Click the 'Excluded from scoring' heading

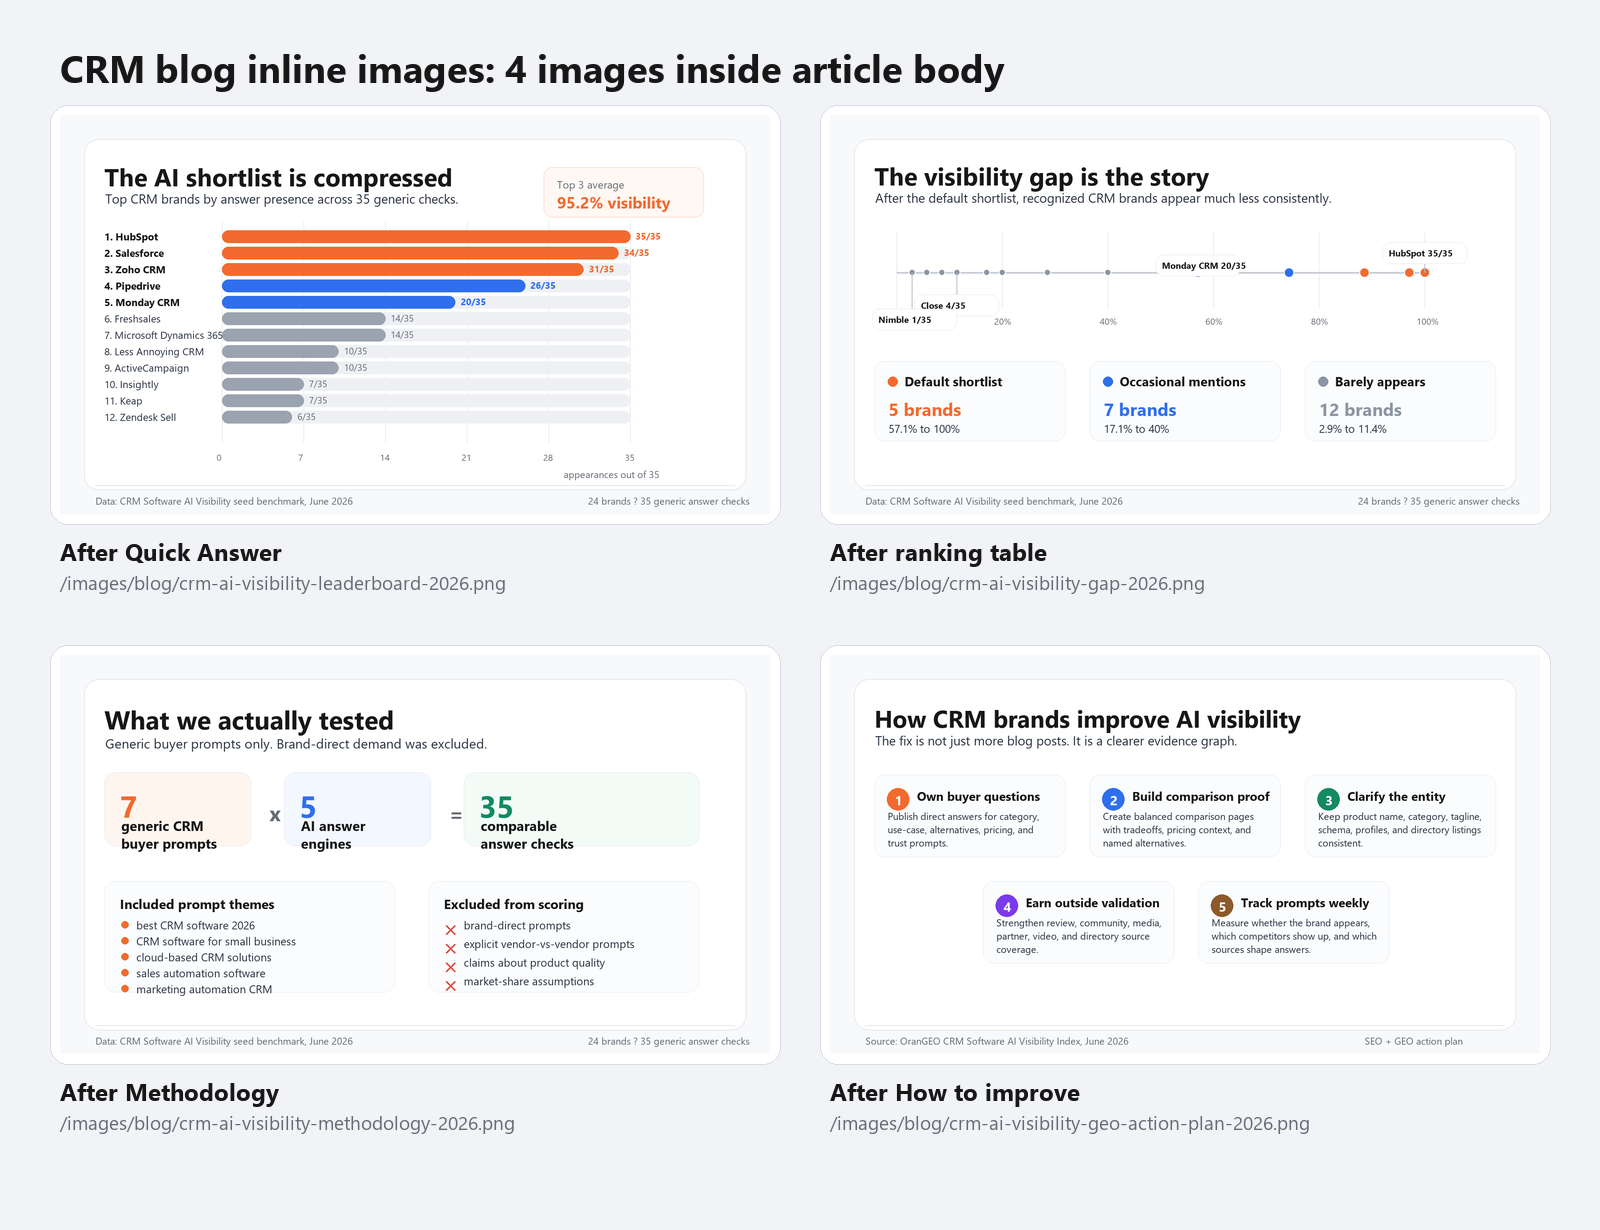point(514,904)
